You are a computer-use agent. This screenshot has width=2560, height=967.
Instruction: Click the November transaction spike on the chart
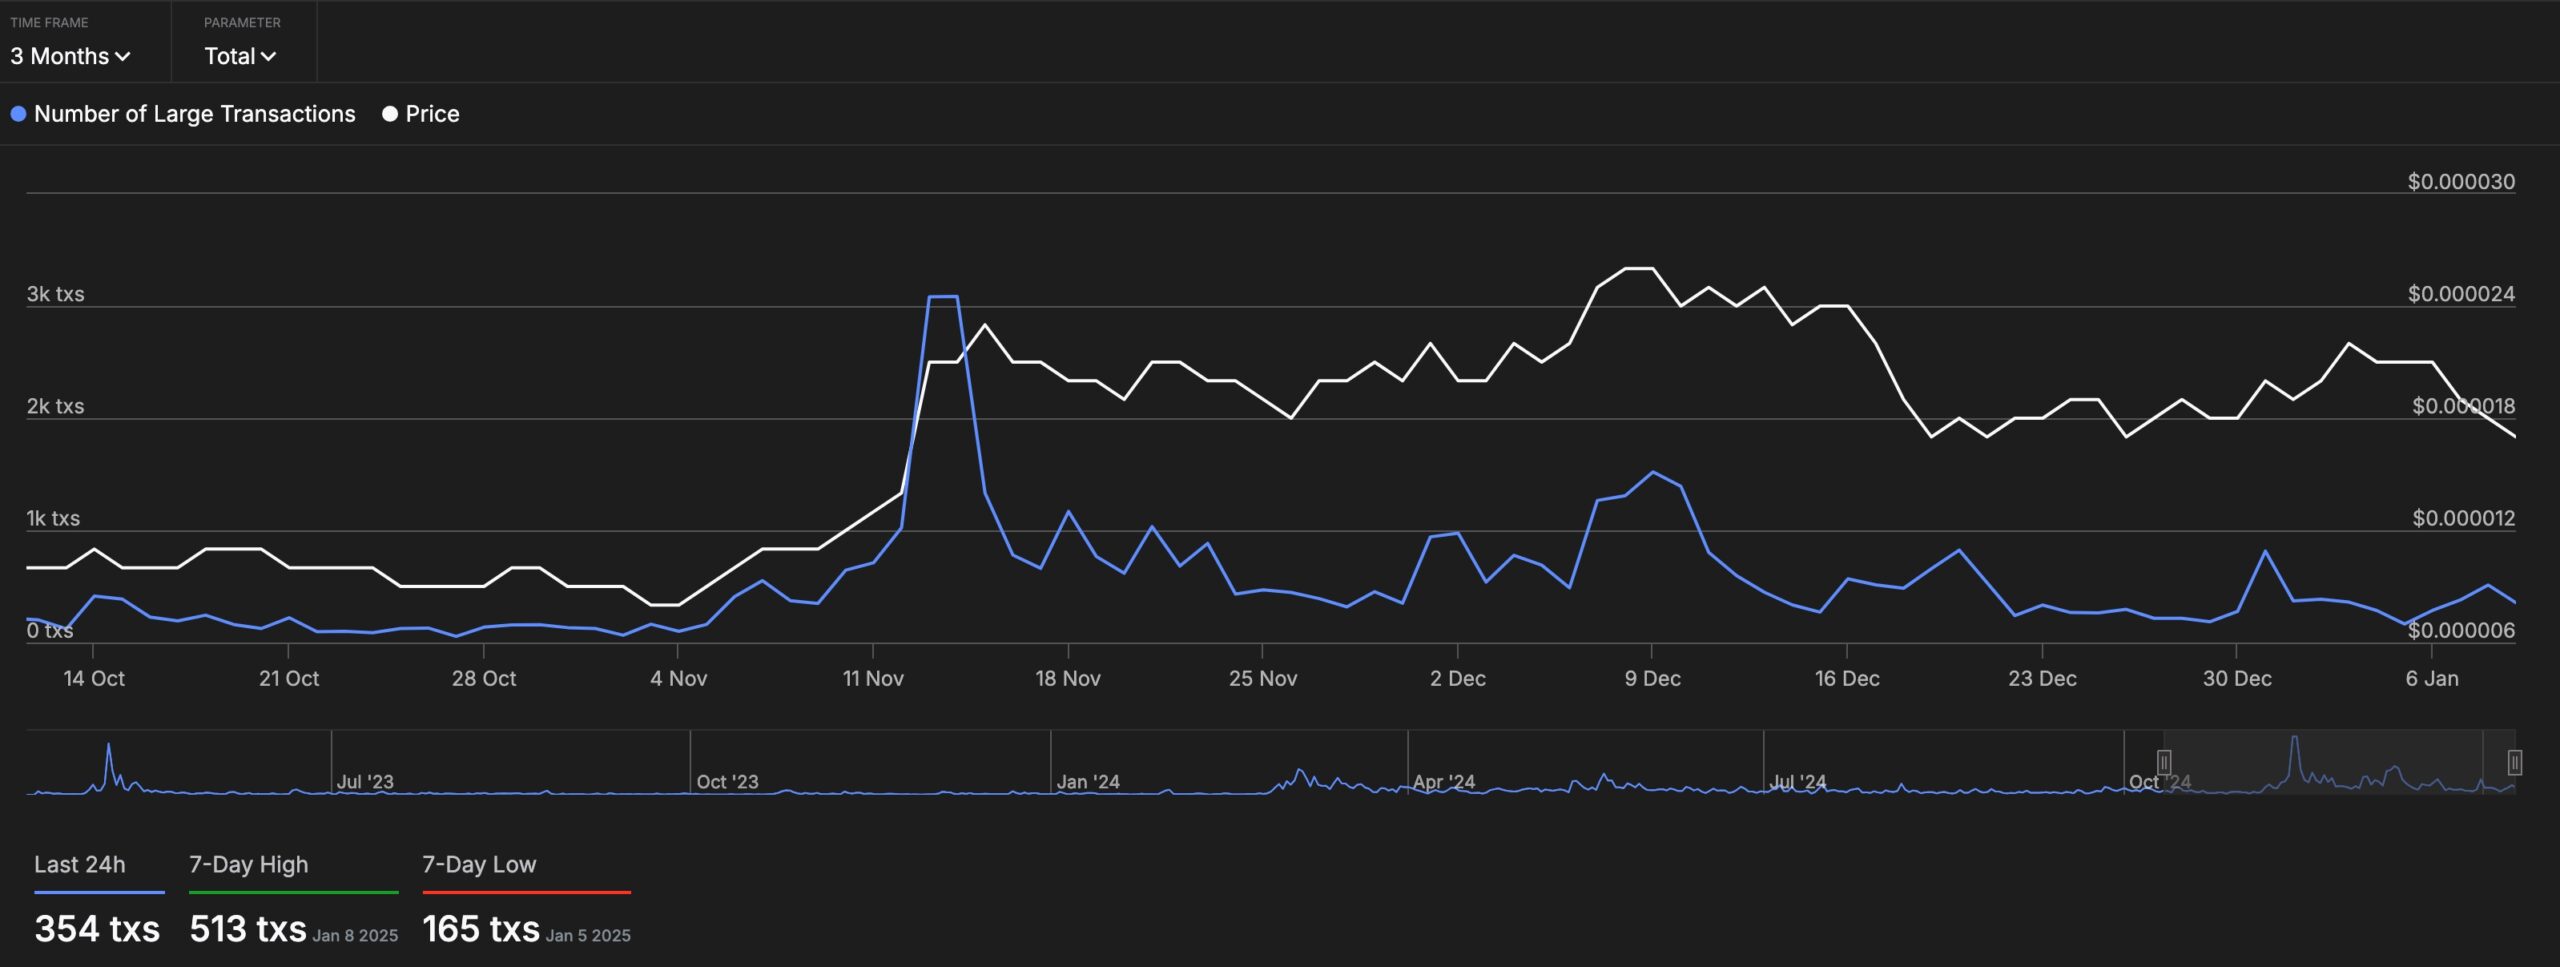coord(944,296)
